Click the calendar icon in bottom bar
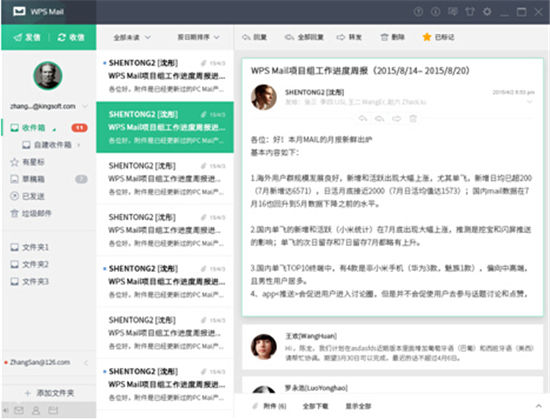 click(x=53, y=410)
